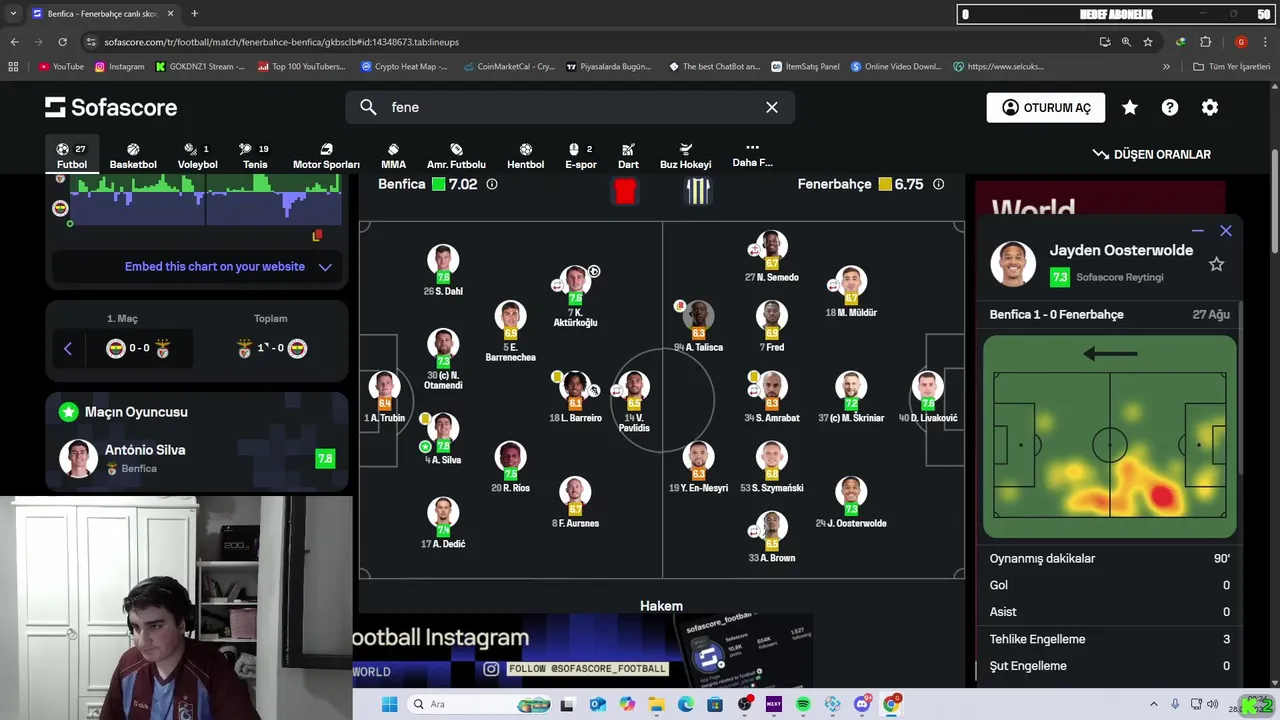
Task: Select player V. Pavlidis
Action: [x=634, y=402]
